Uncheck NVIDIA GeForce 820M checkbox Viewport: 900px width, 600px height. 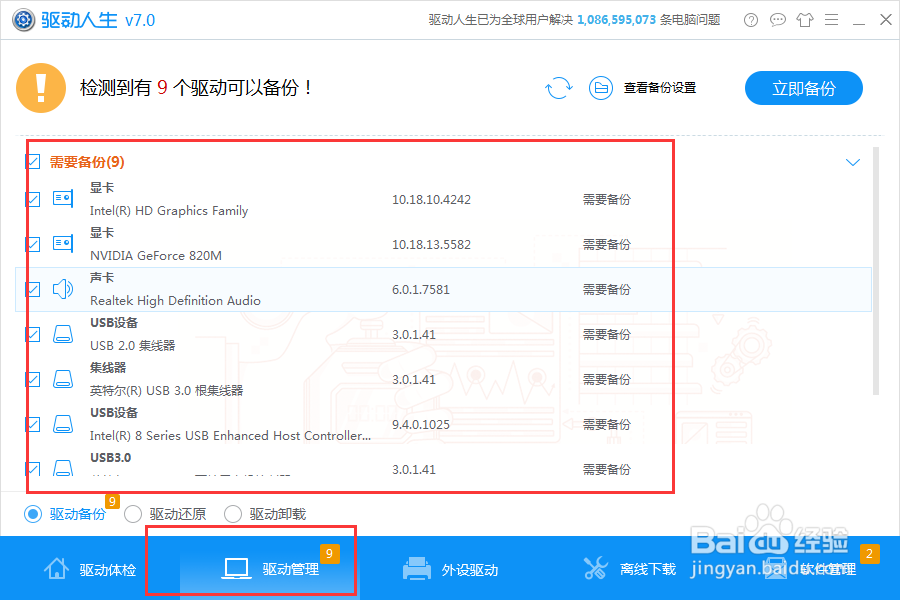(33, 244)
